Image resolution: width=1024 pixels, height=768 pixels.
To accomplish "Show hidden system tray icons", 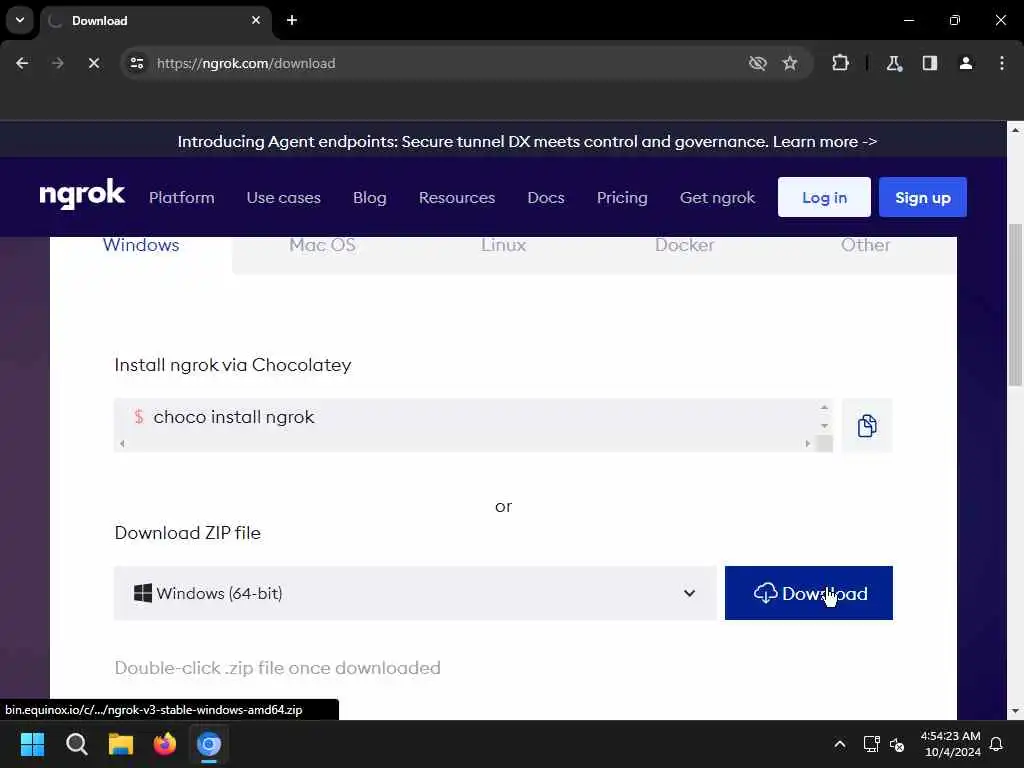I will tap(840, 744).
